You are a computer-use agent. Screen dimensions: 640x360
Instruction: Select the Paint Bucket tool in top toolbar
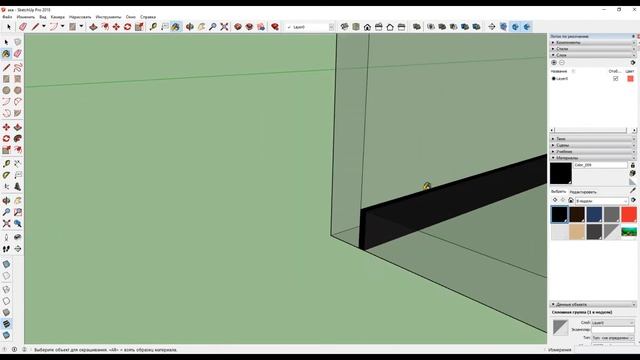click(176, 27)
